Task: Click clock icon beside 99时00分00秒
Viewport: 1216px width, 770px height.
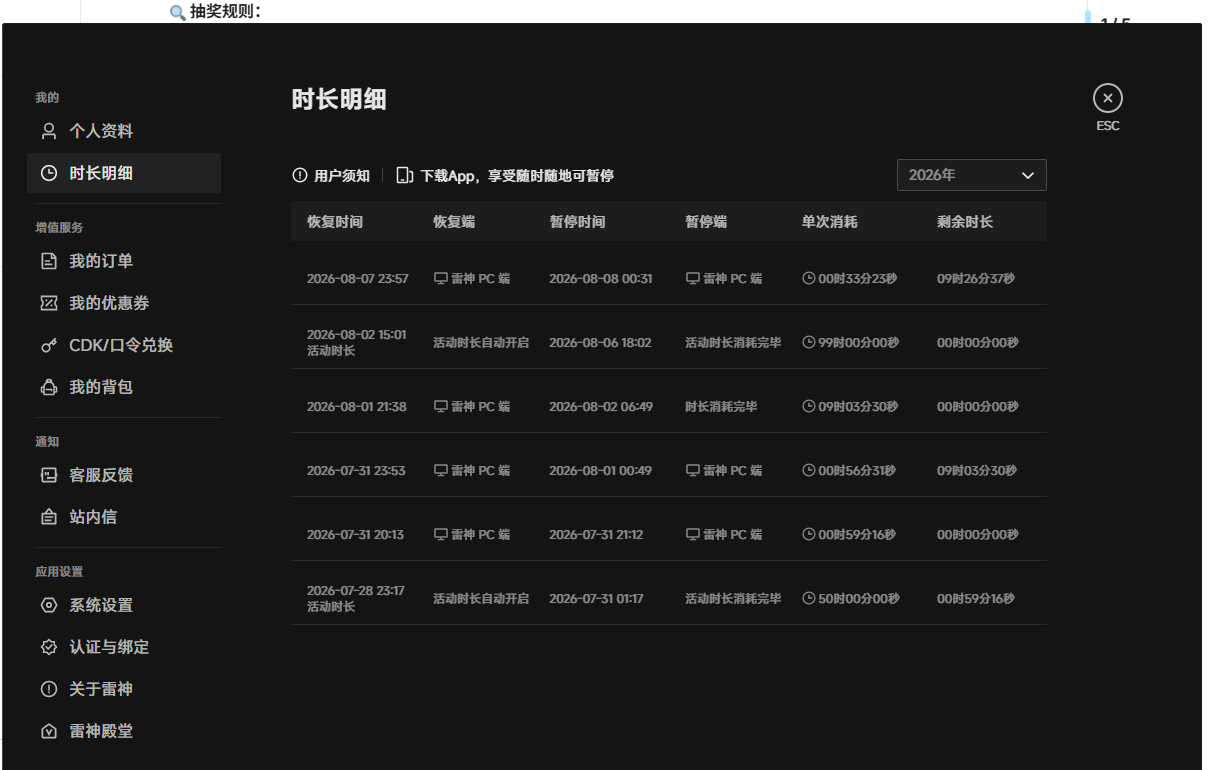Action: [x=809, y=342]
